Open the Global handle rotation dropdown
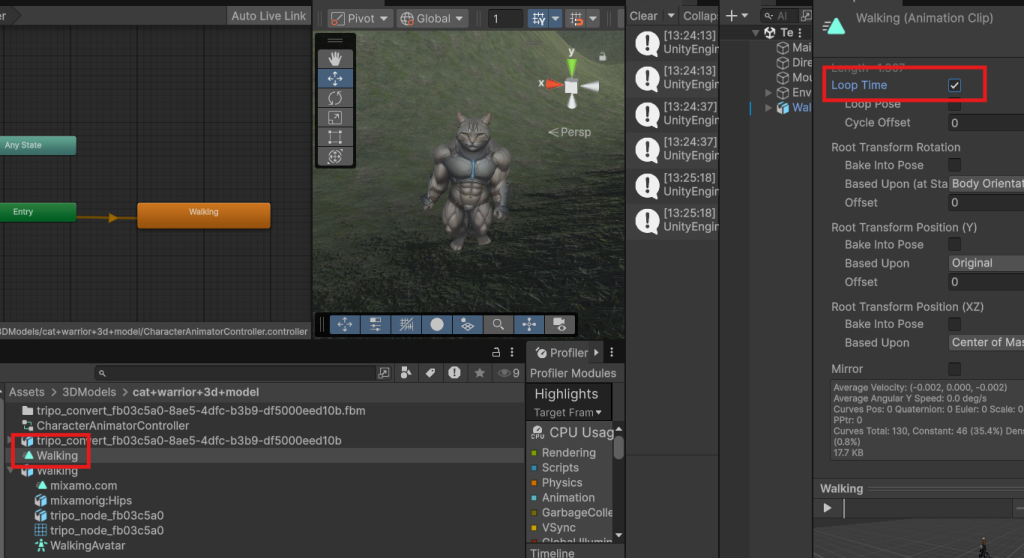The width and height of the screenshot is (1024, 558). tap(432, 18)
